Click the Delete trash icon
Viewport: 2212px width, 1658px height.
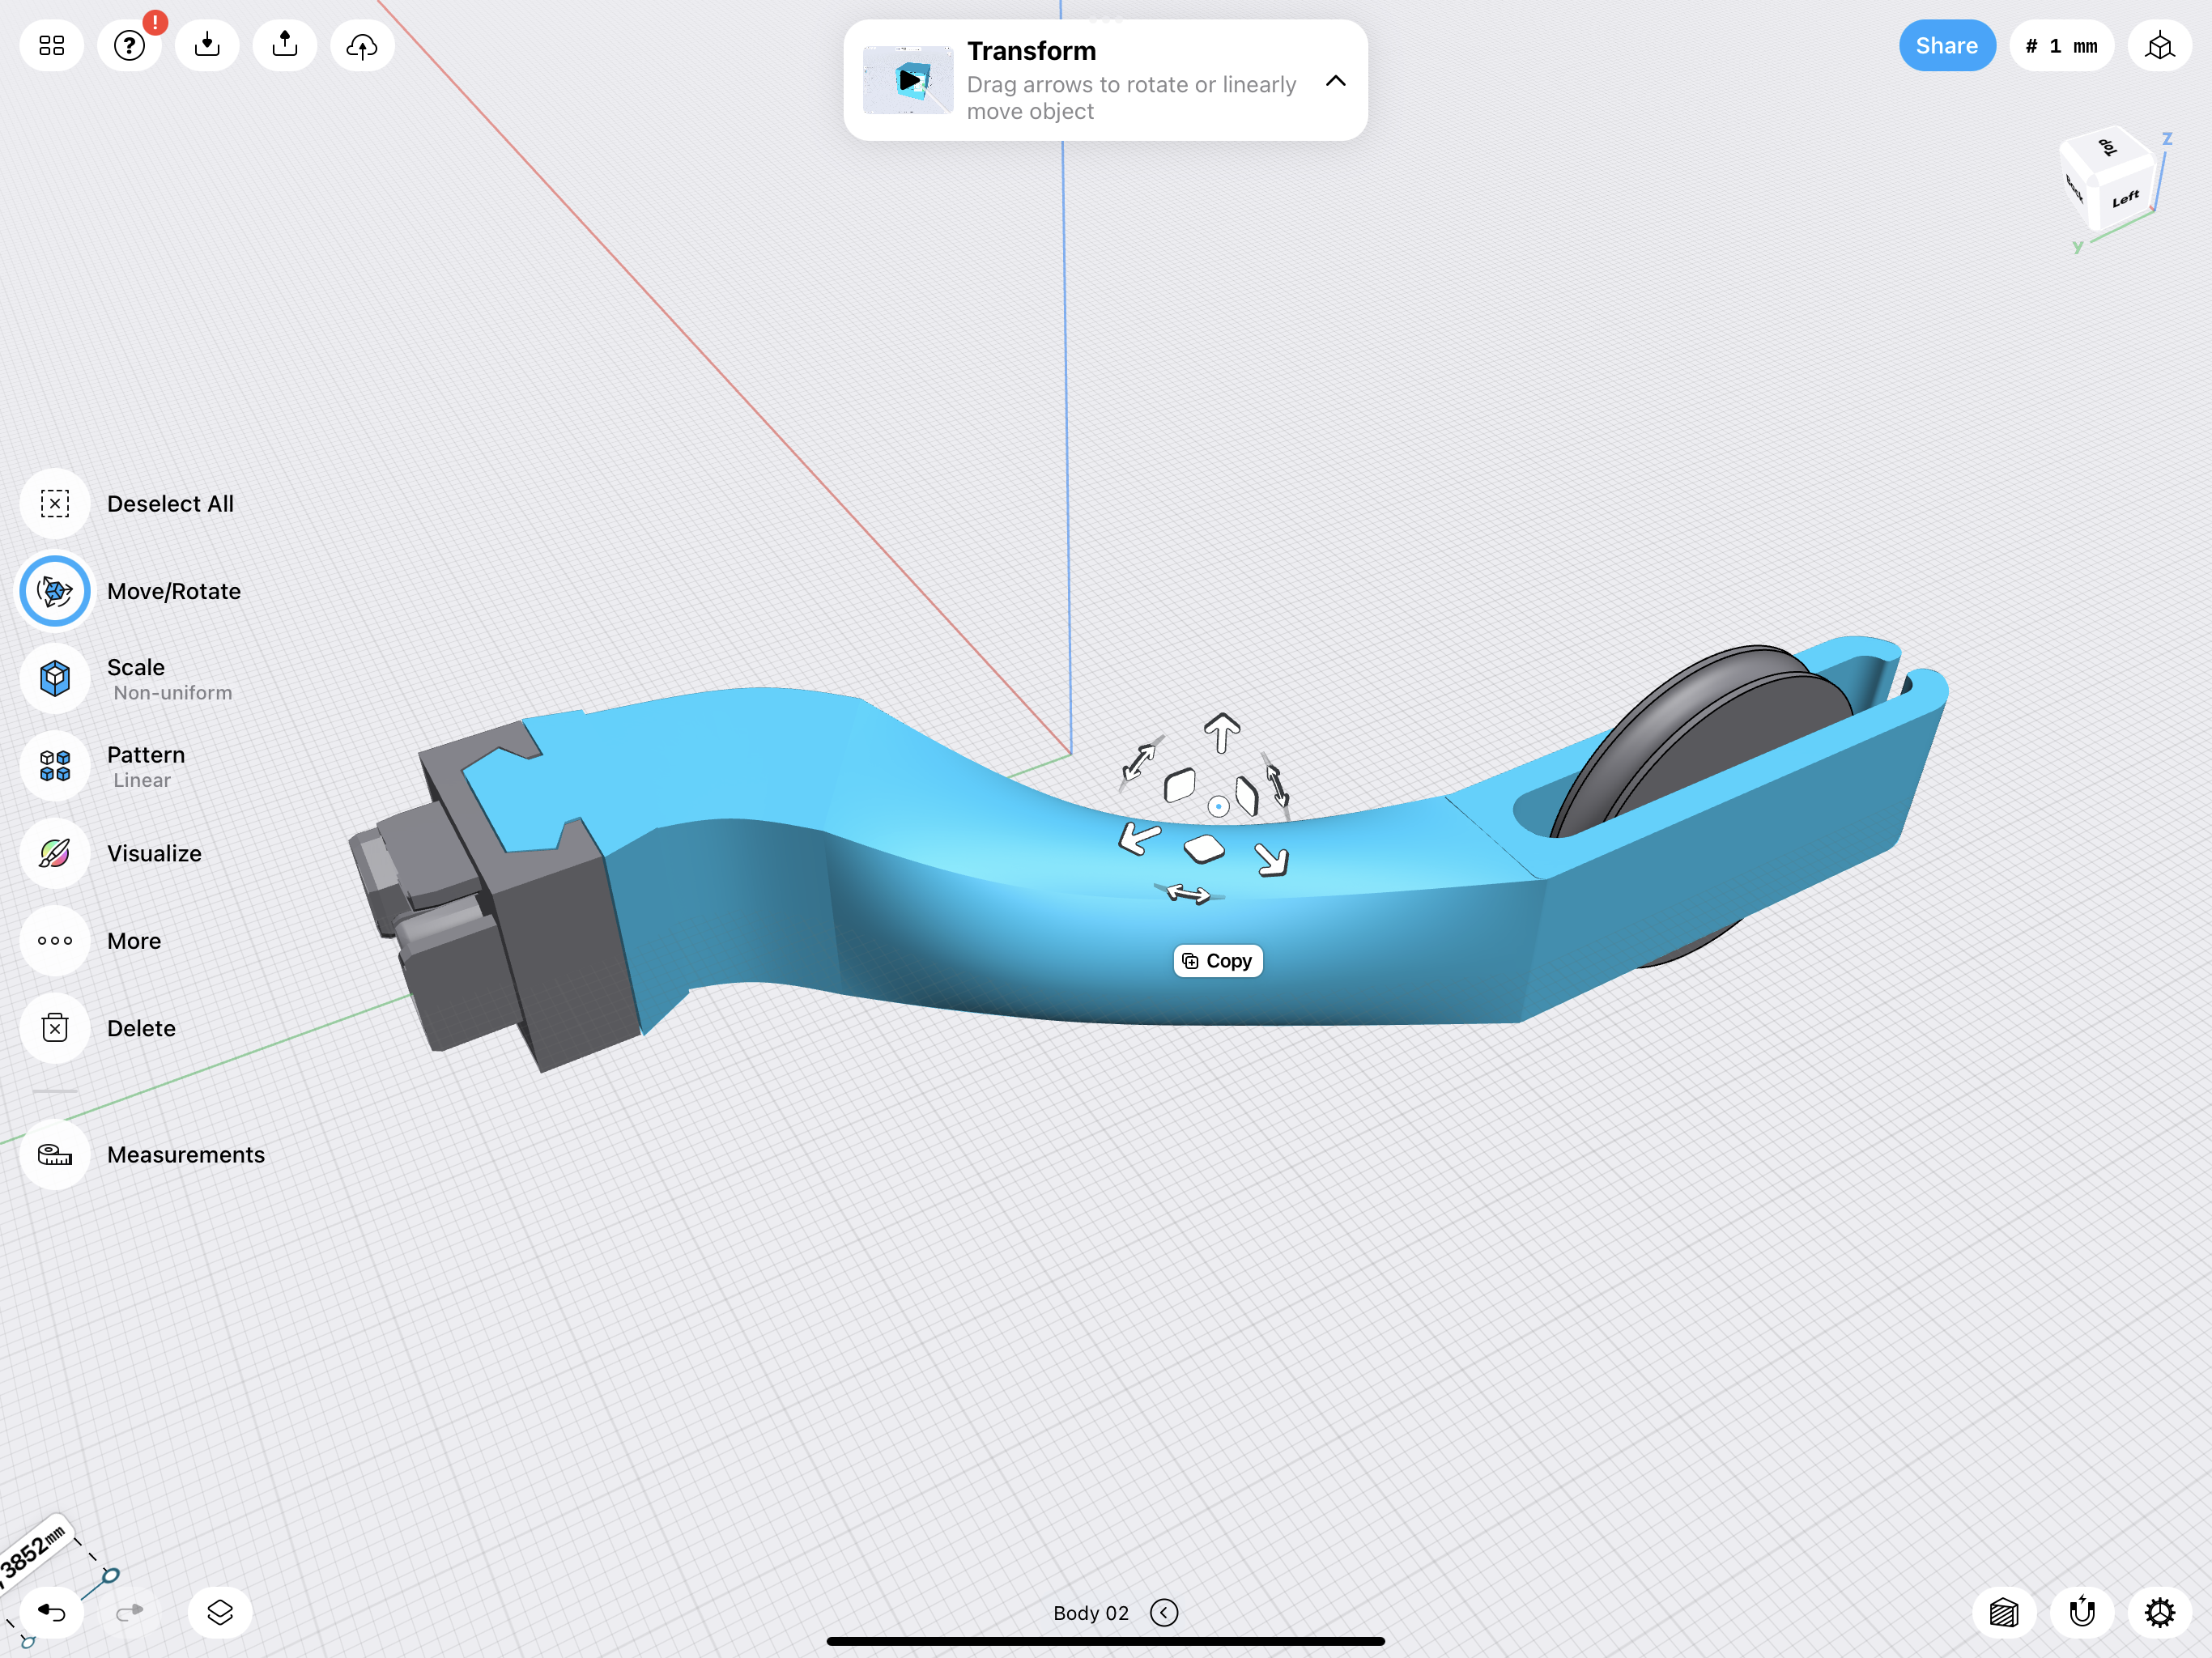click(x=55, y=1028)
